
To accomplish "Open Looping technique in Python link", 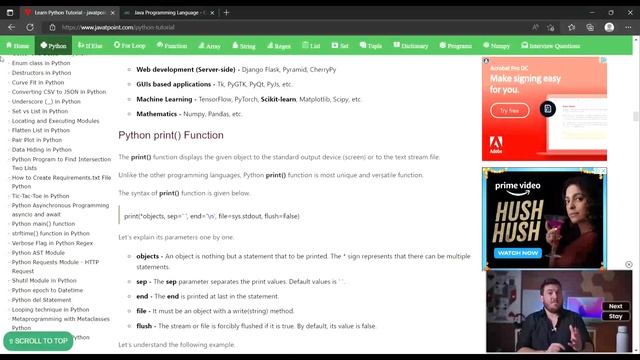I will [x=50, y=309].
